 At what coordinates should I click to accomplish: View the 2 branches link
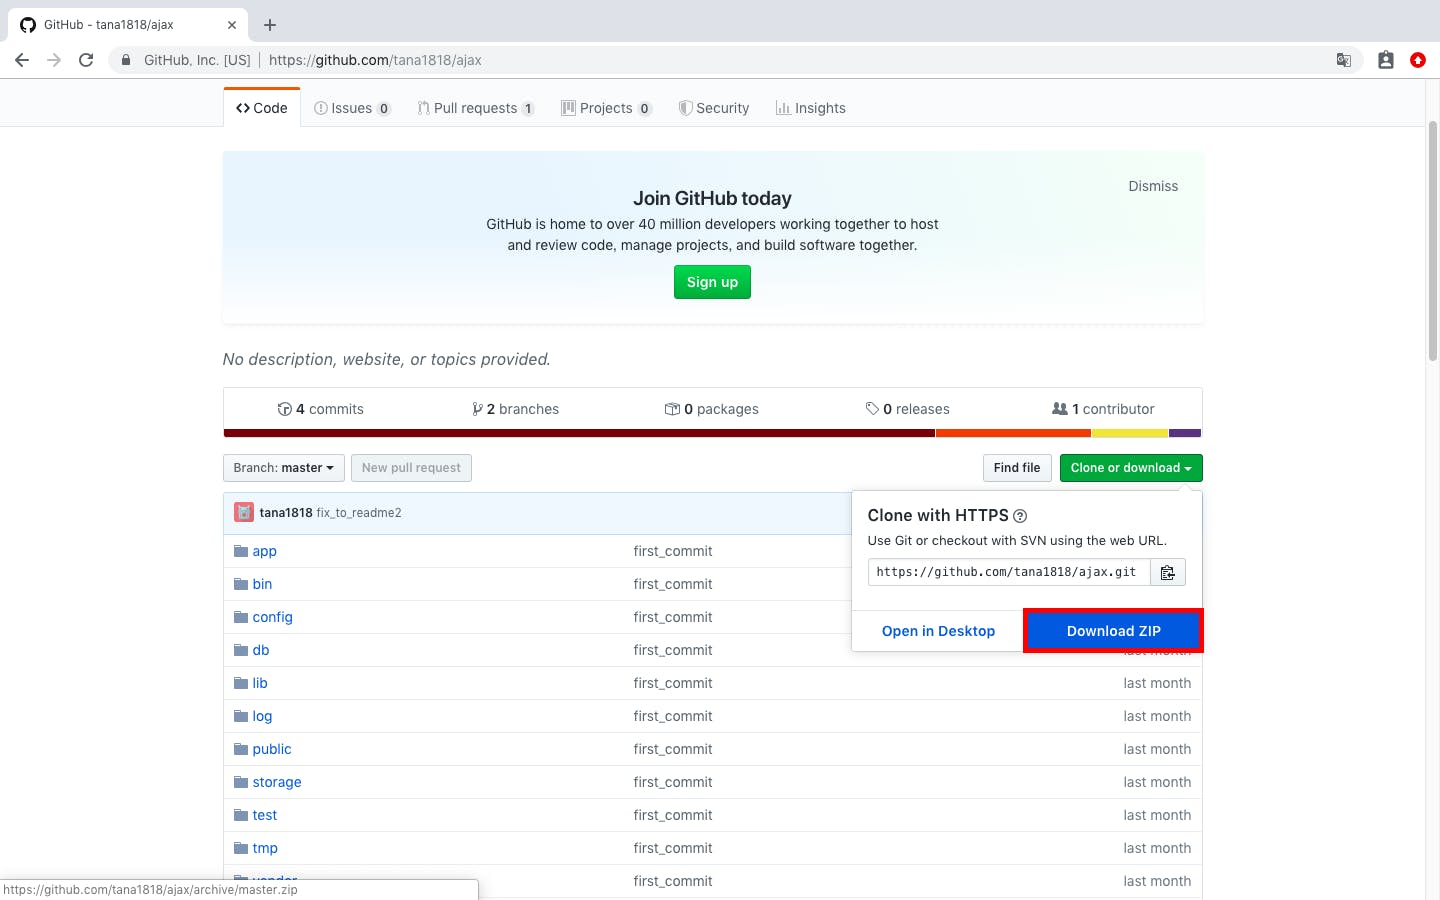click(515, 409)
